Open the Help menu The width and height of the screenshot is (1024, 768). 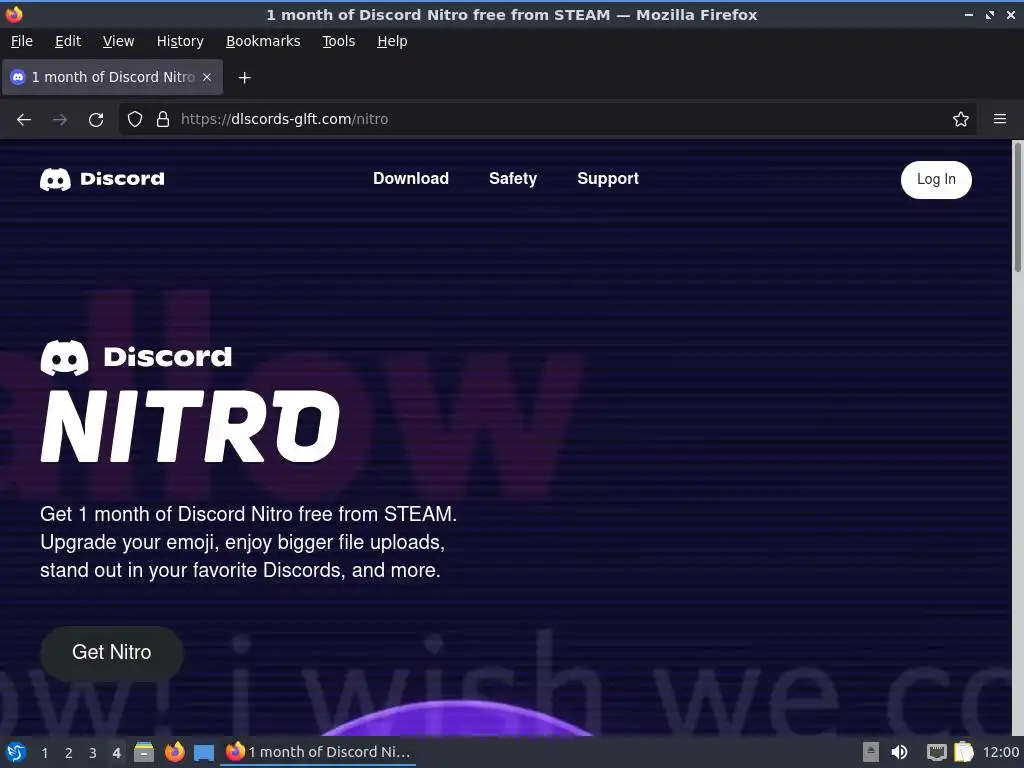click(x=392, y=41)
